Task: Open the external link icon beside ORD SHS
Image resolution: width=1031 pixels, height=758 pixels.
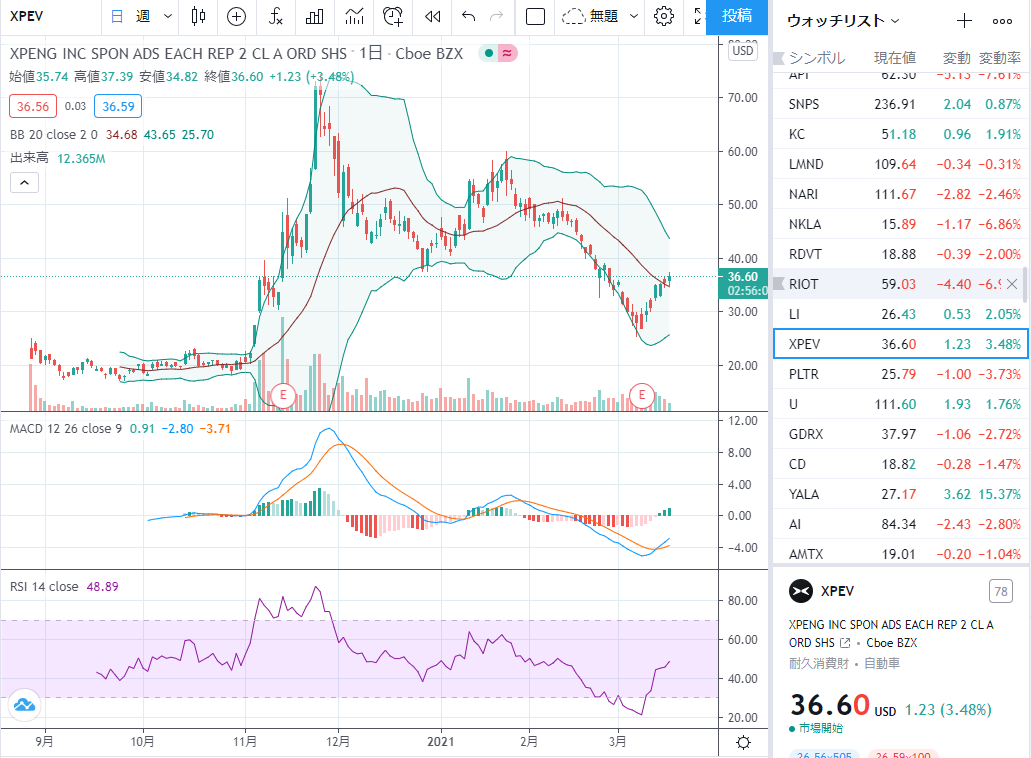Action: click(845, 643)
